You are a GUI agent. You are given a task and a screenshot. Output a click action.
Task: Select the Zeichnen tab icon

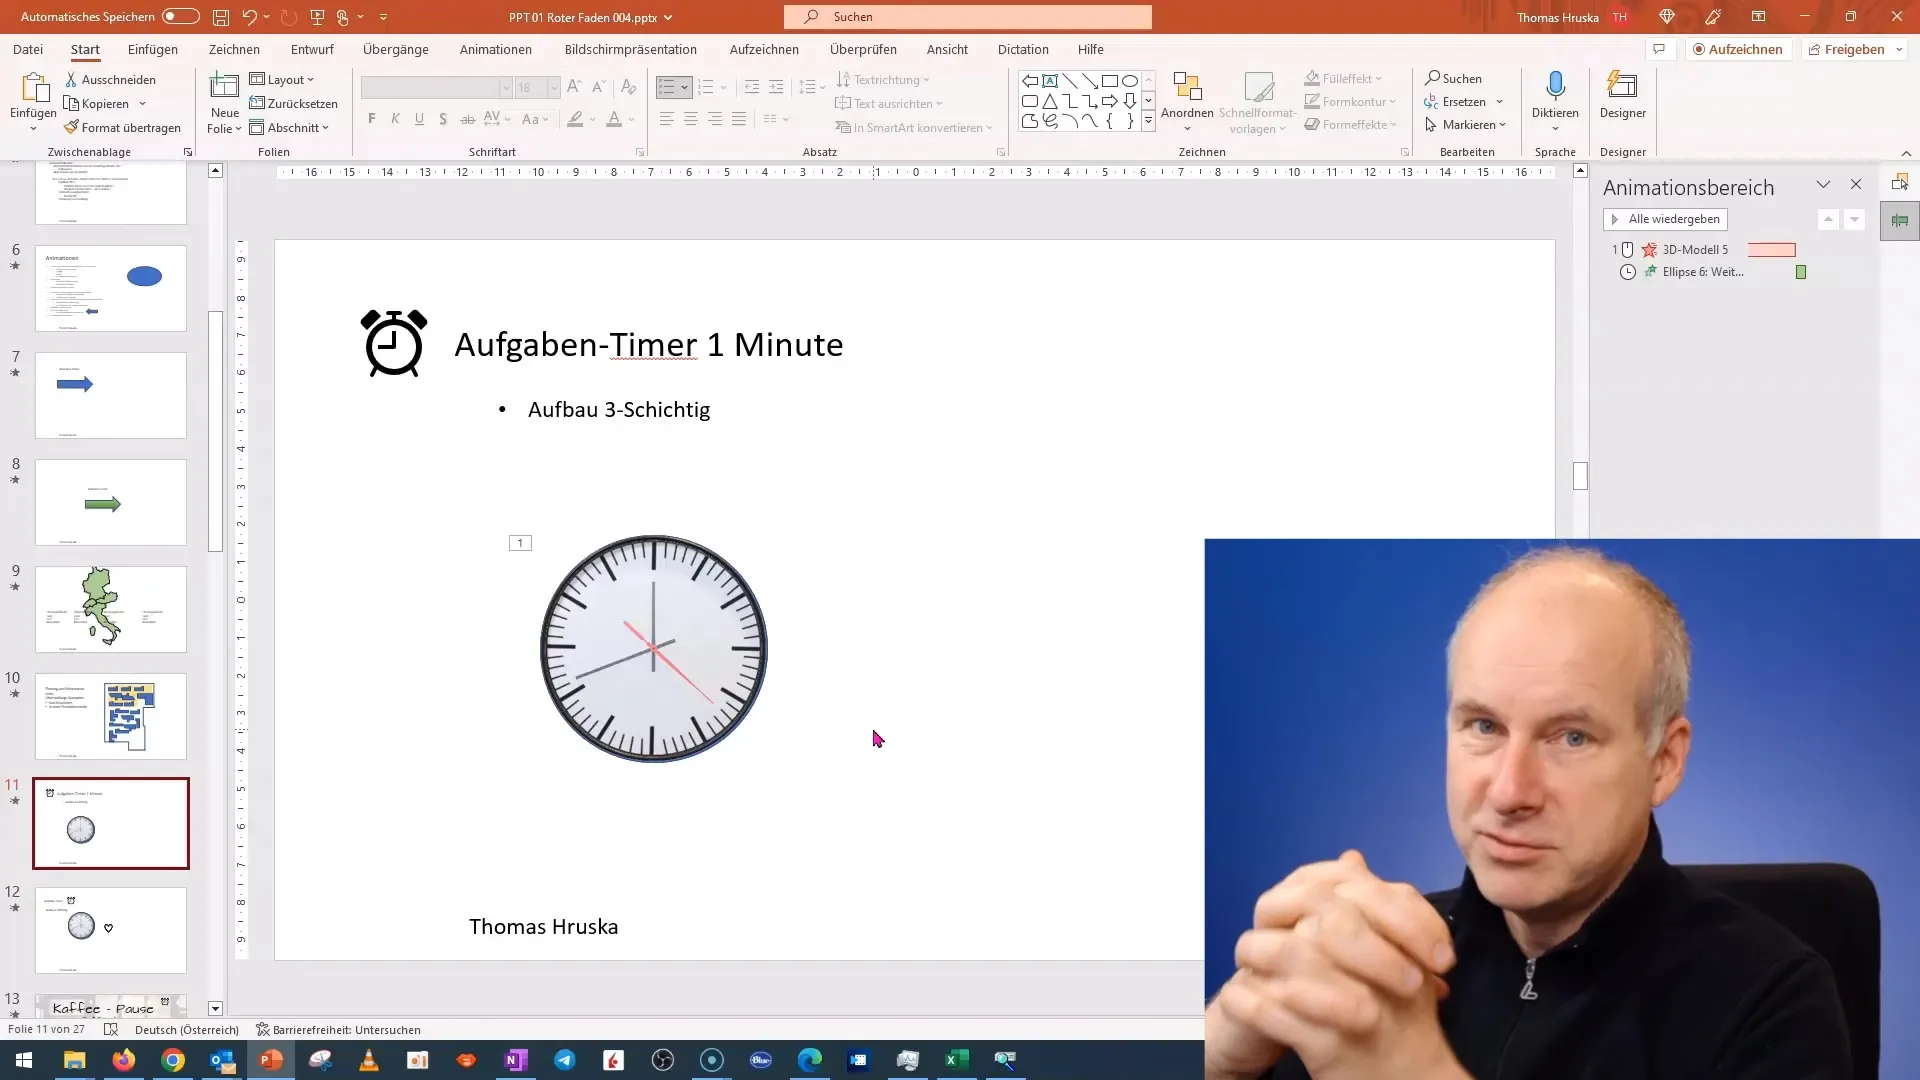tap(233, 49)
